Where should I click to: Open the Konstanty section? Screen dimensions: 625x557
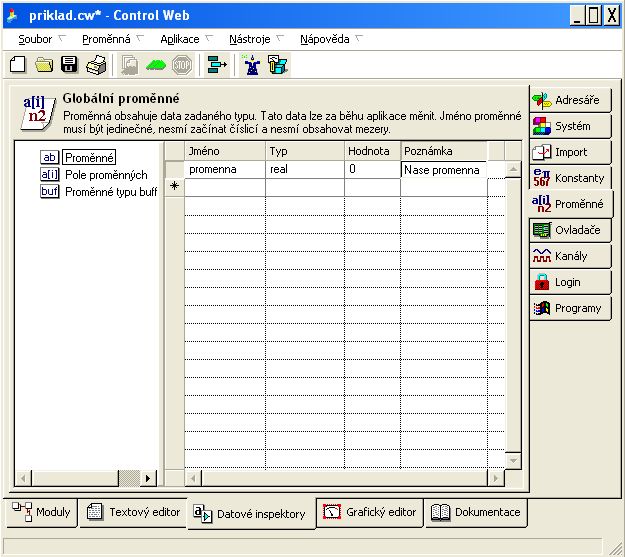click(x=570, y=178)
